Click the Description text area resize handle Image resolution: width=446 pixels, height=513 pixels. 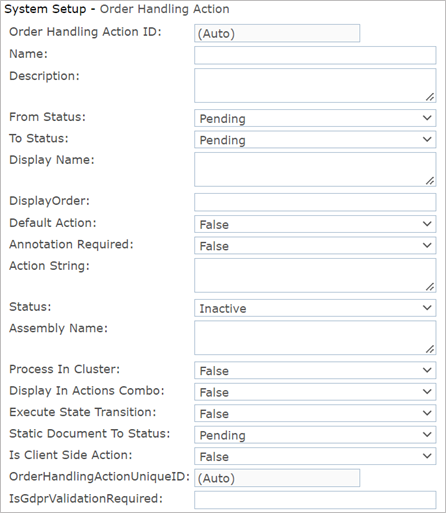pos(430,97)
